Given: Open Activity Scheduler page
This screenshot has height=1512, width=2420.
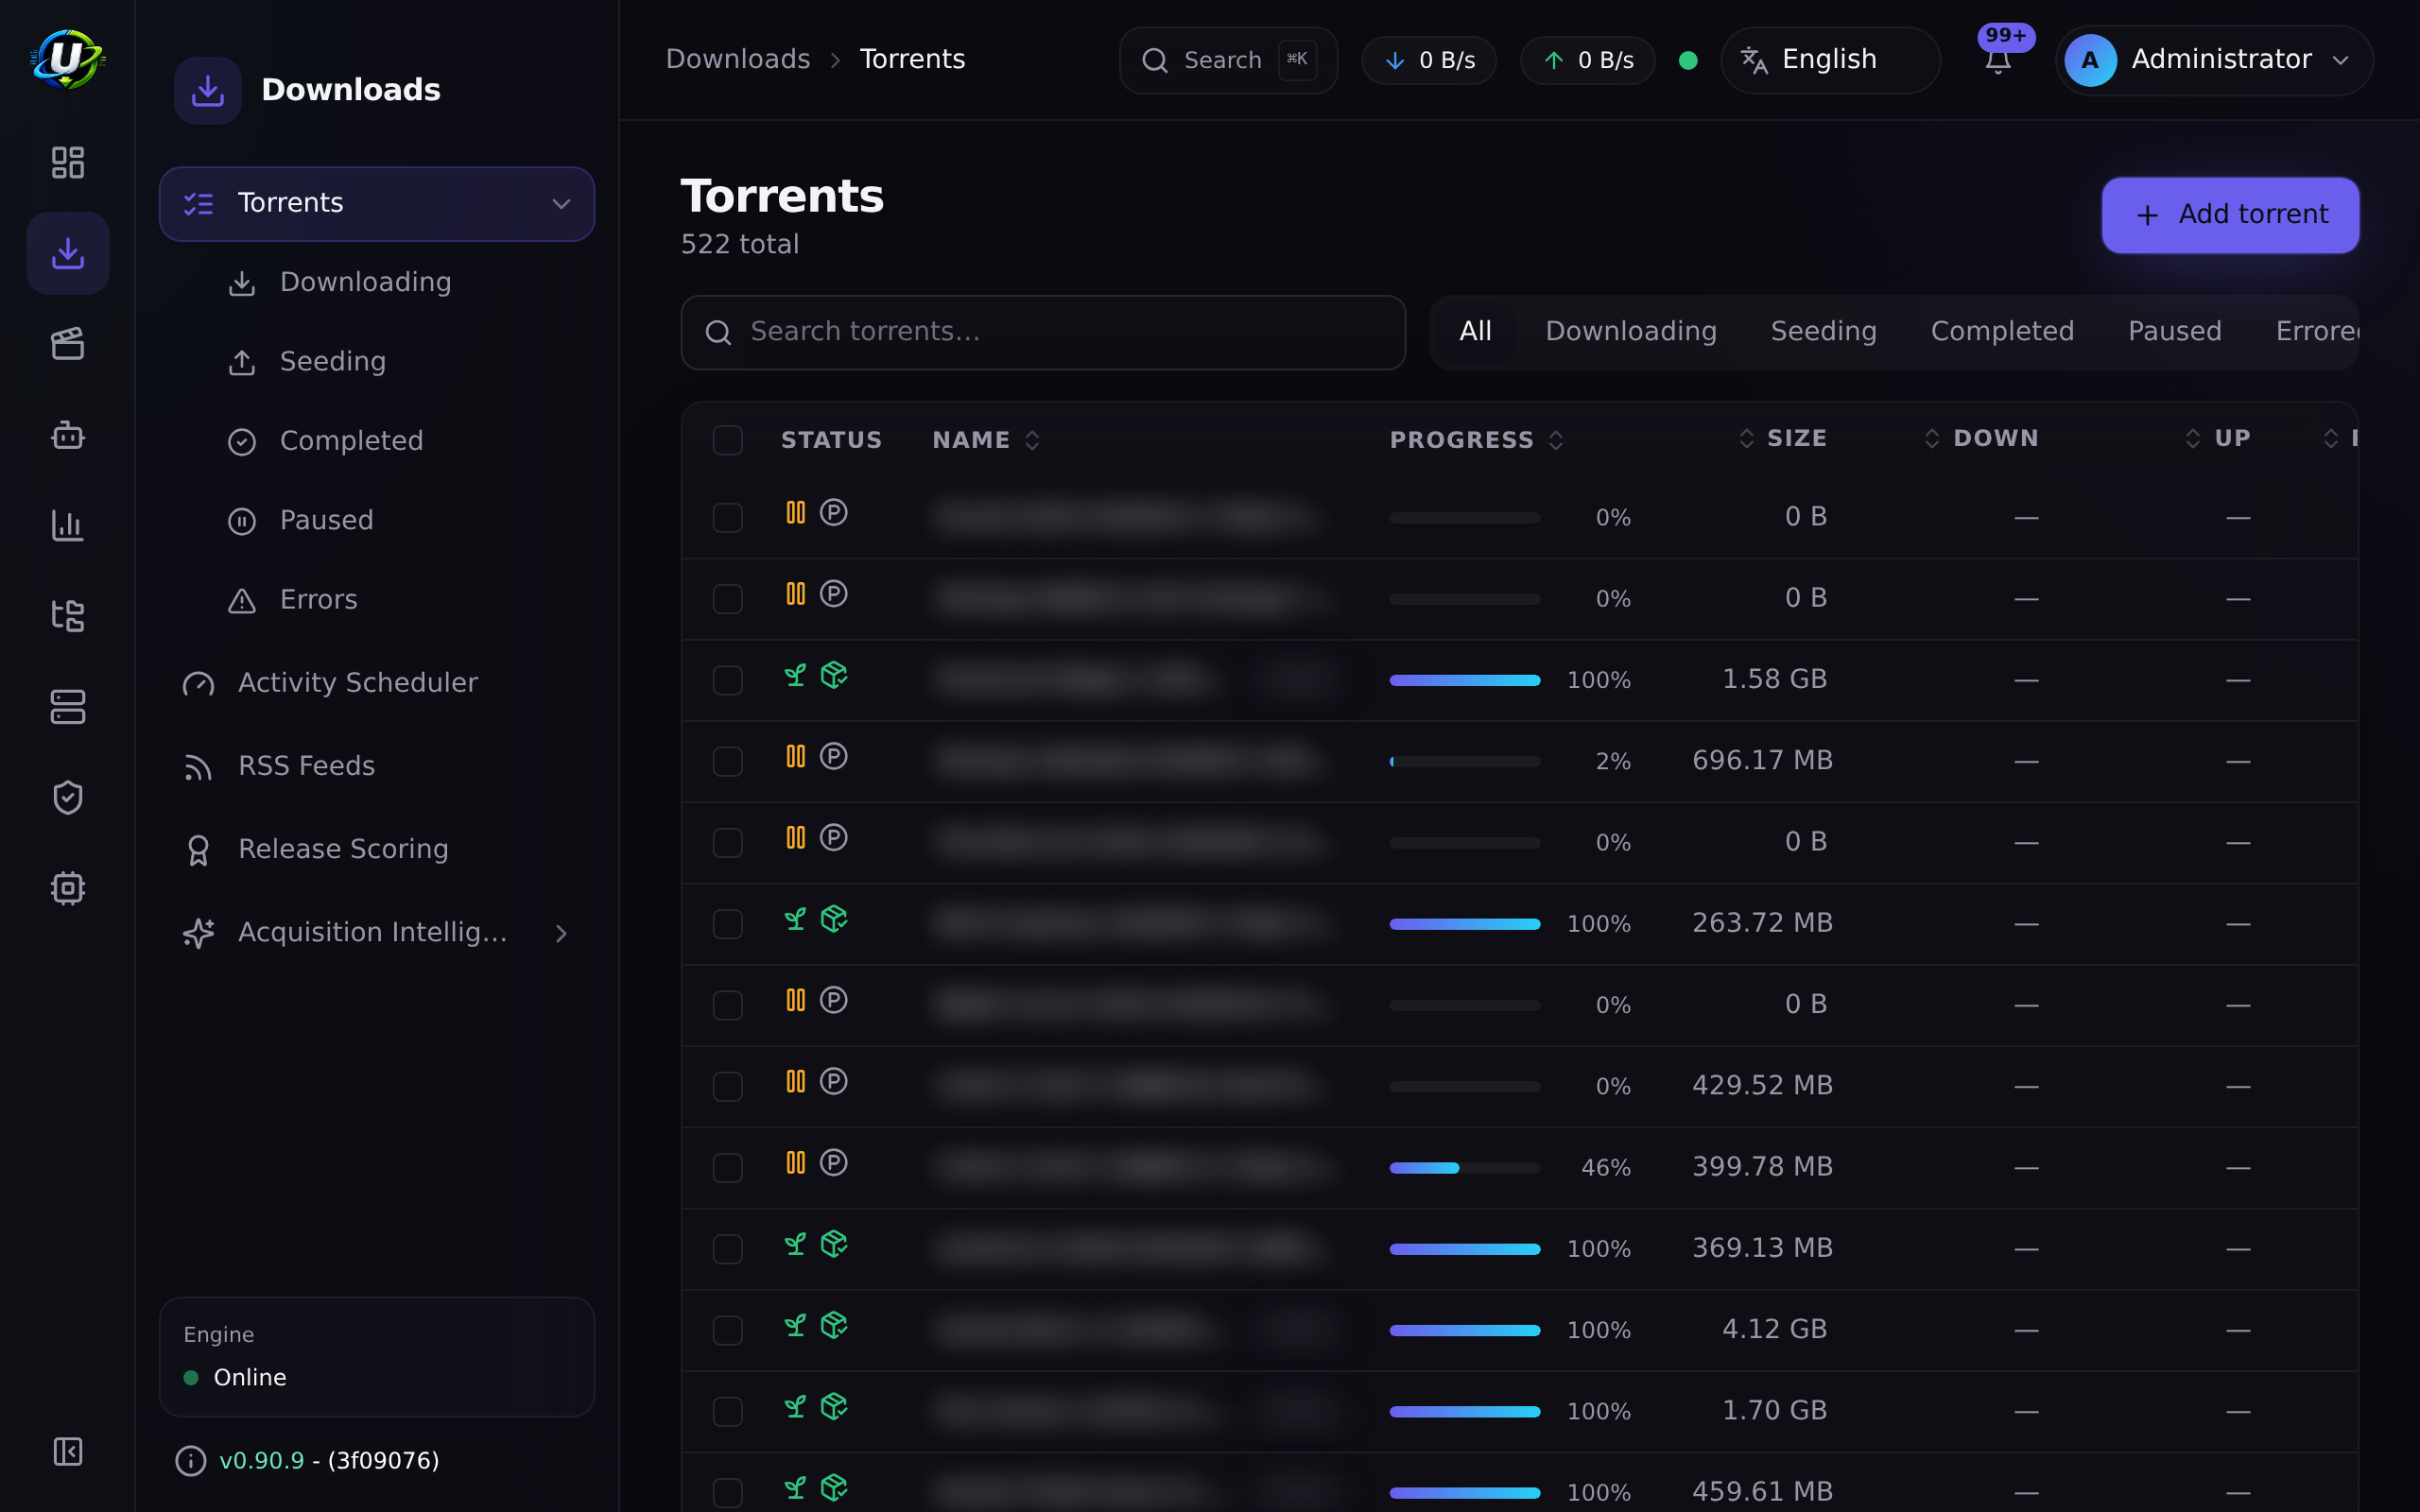Looking at the screenshot, I should point(377,683).
